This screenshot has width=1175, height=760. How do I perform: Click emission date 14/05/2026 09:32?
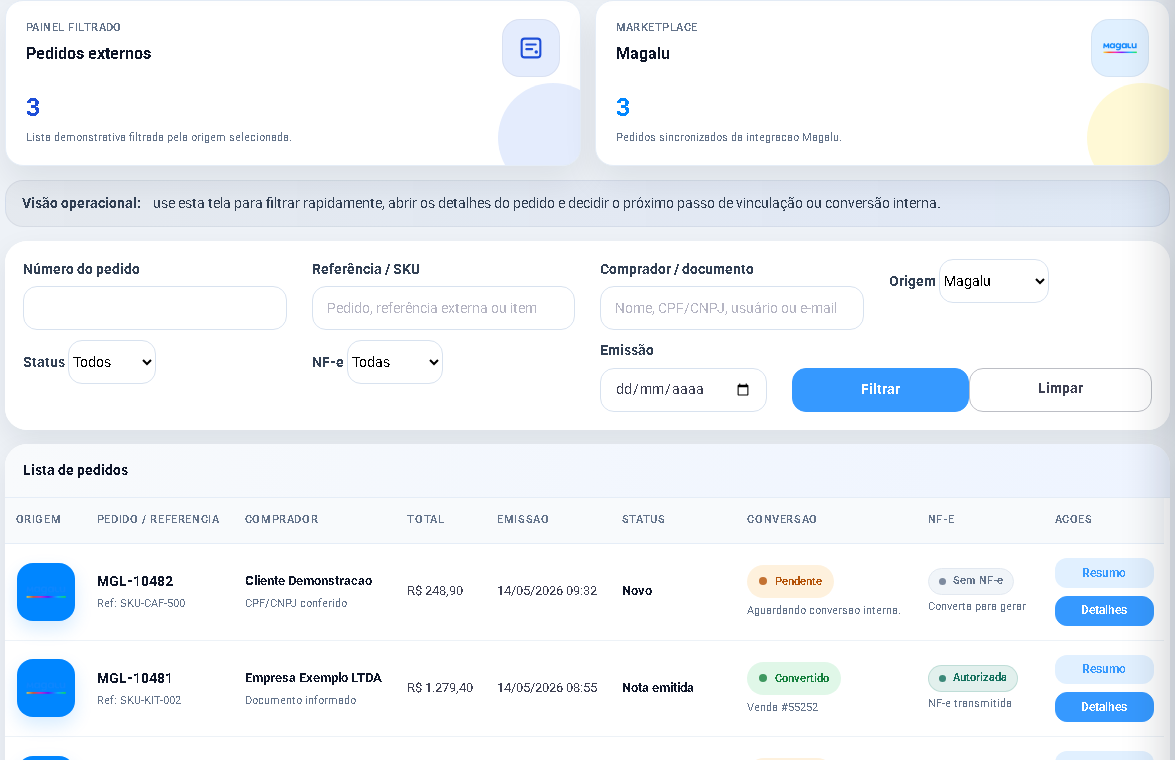(547, 591)
